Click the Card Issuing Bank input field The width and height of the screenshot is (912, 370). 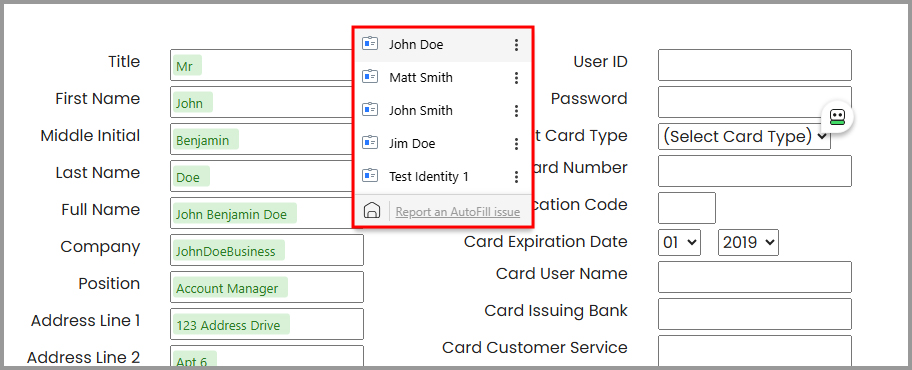click(x=755, y=314)
